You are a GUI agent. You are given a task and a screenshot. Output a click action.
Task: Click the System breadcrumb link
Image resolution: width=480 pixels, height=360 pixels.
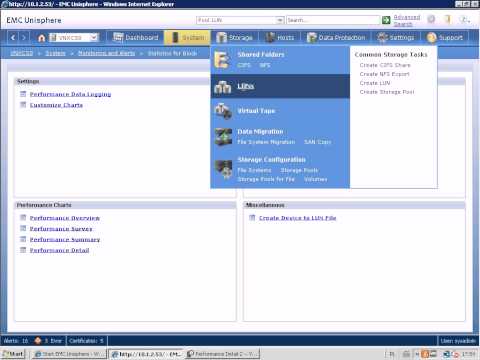55,53
